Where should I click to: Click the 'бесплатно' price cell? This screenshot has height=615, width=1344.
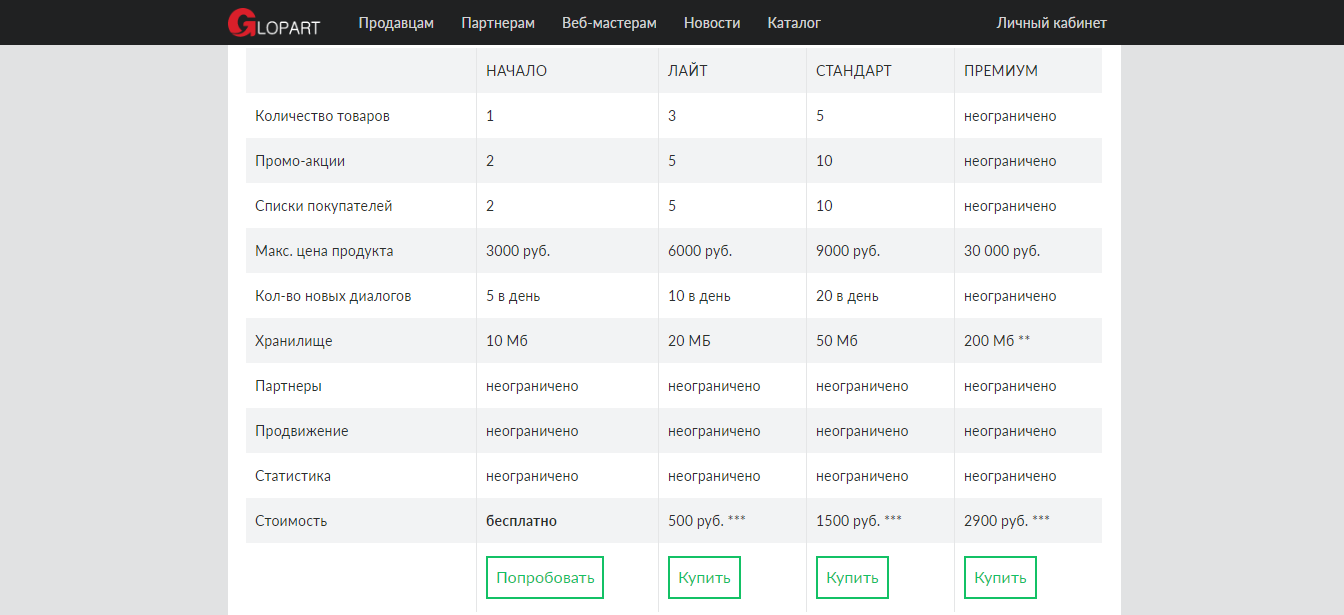click(521, 521)
